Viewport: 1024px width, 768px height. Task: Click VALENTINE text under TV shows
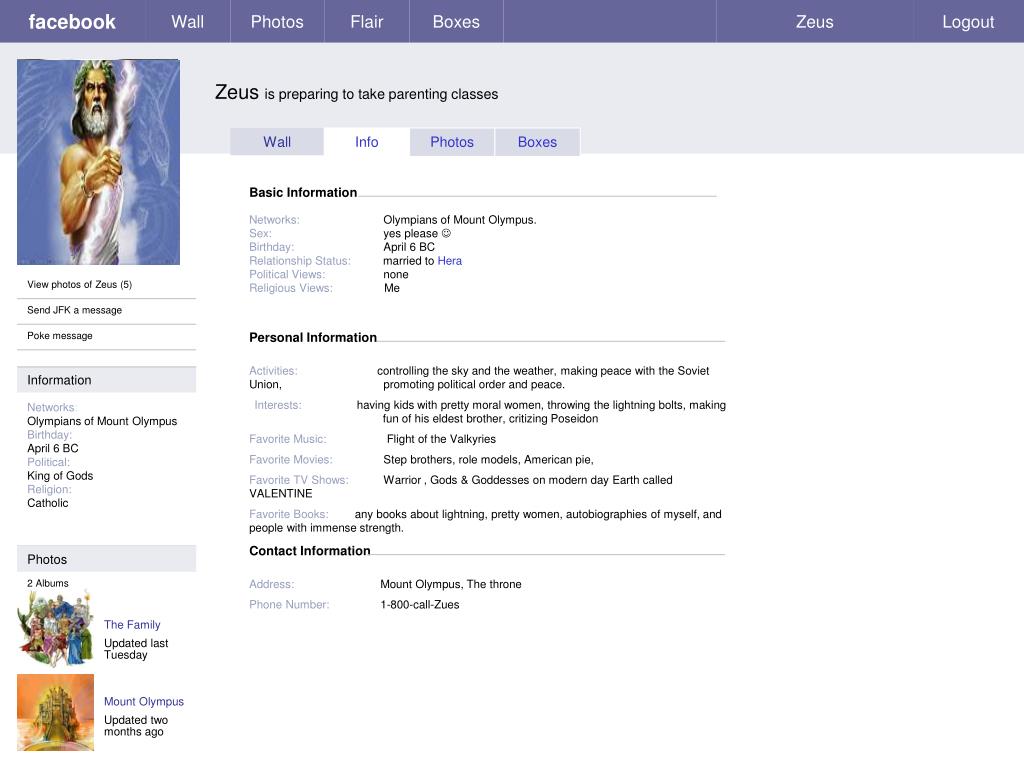[281, 494]
